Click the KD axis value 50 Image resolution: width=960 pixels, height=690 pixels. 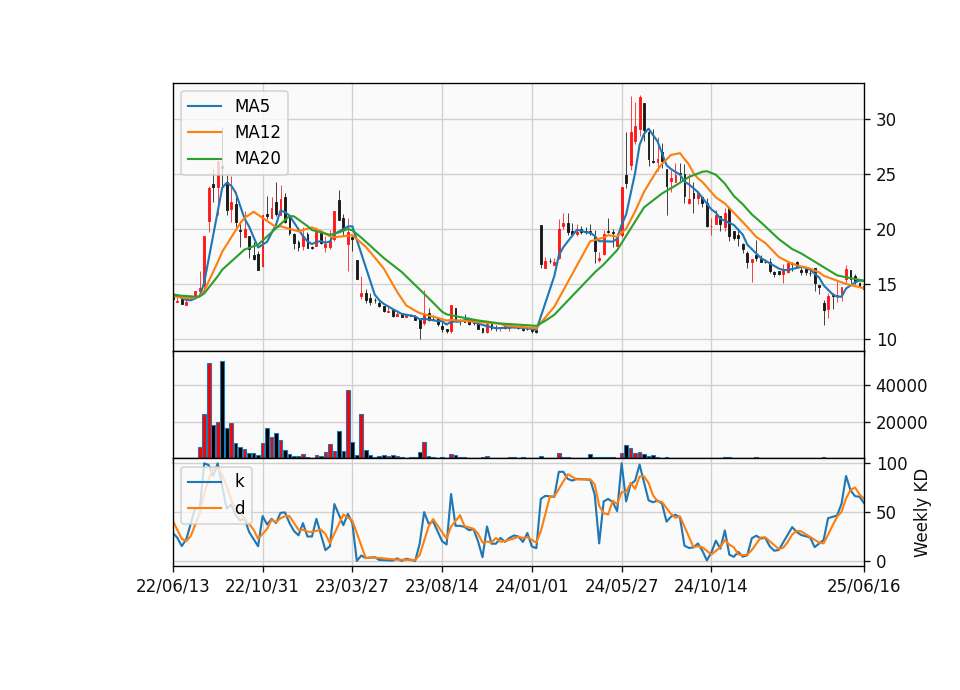886,513
